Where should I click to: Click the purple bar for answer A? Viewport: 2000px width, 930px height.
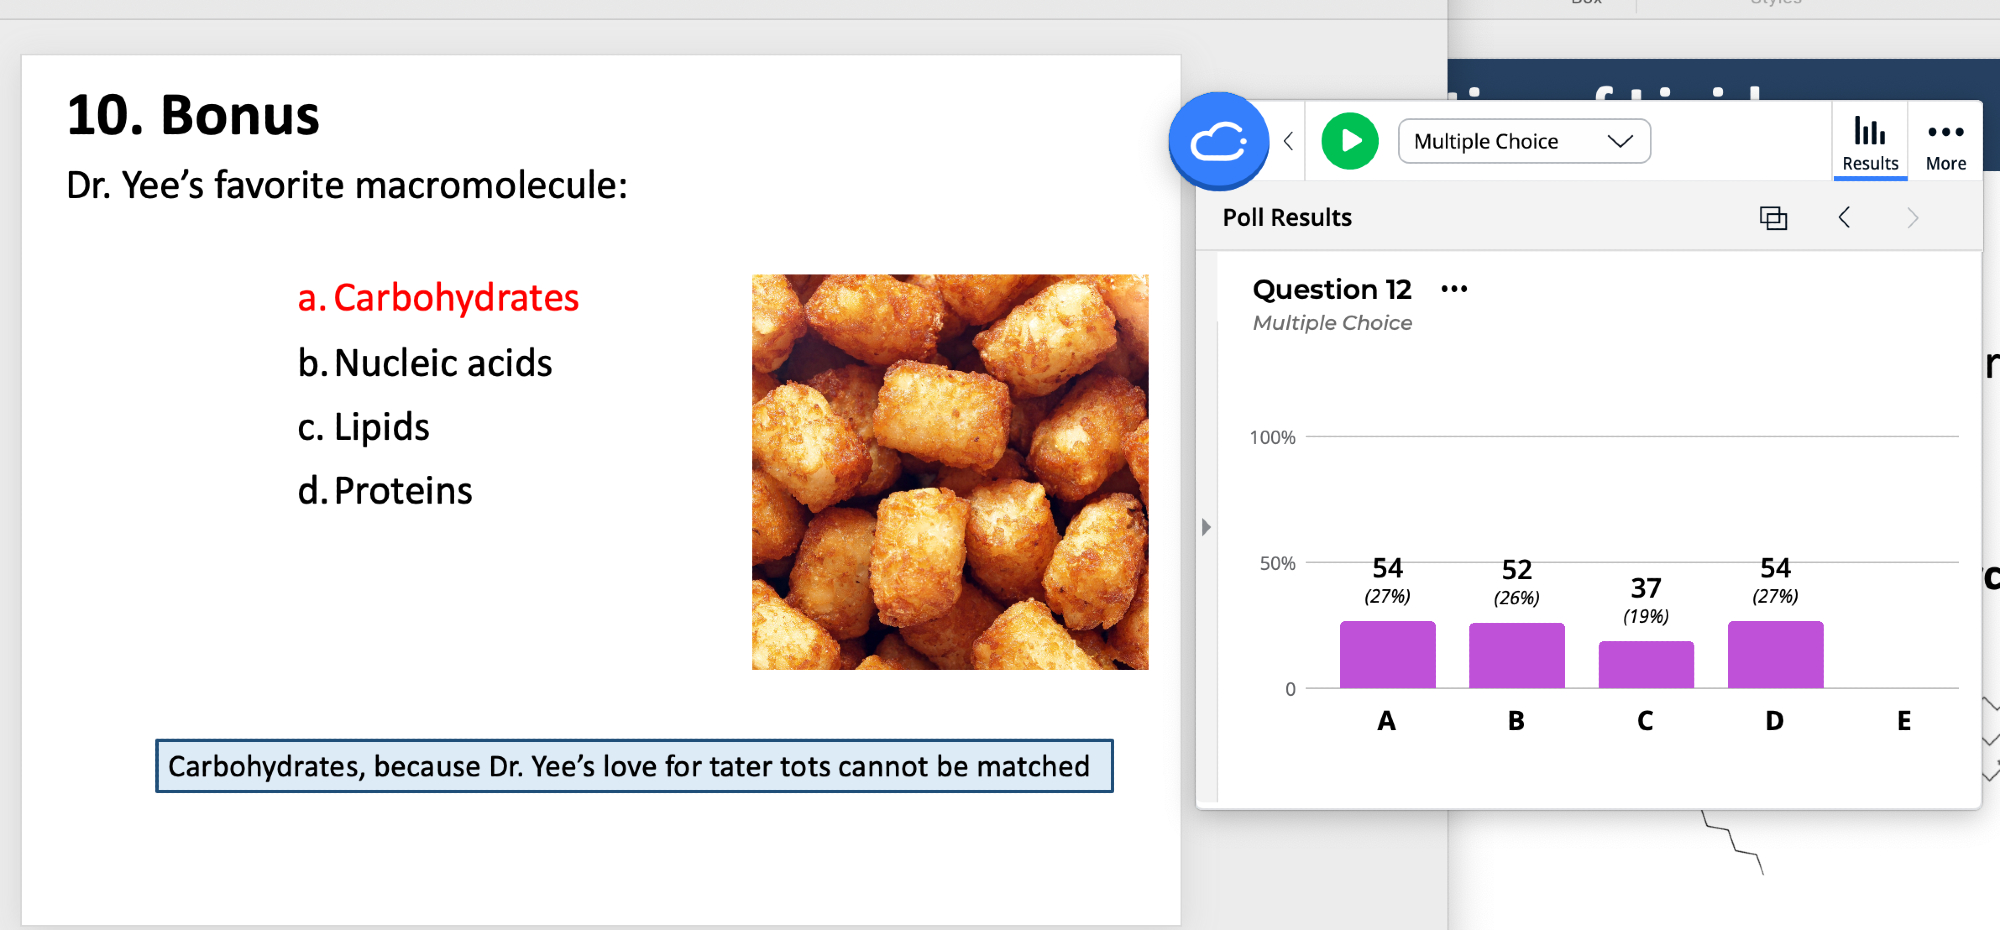(1387, 655)
